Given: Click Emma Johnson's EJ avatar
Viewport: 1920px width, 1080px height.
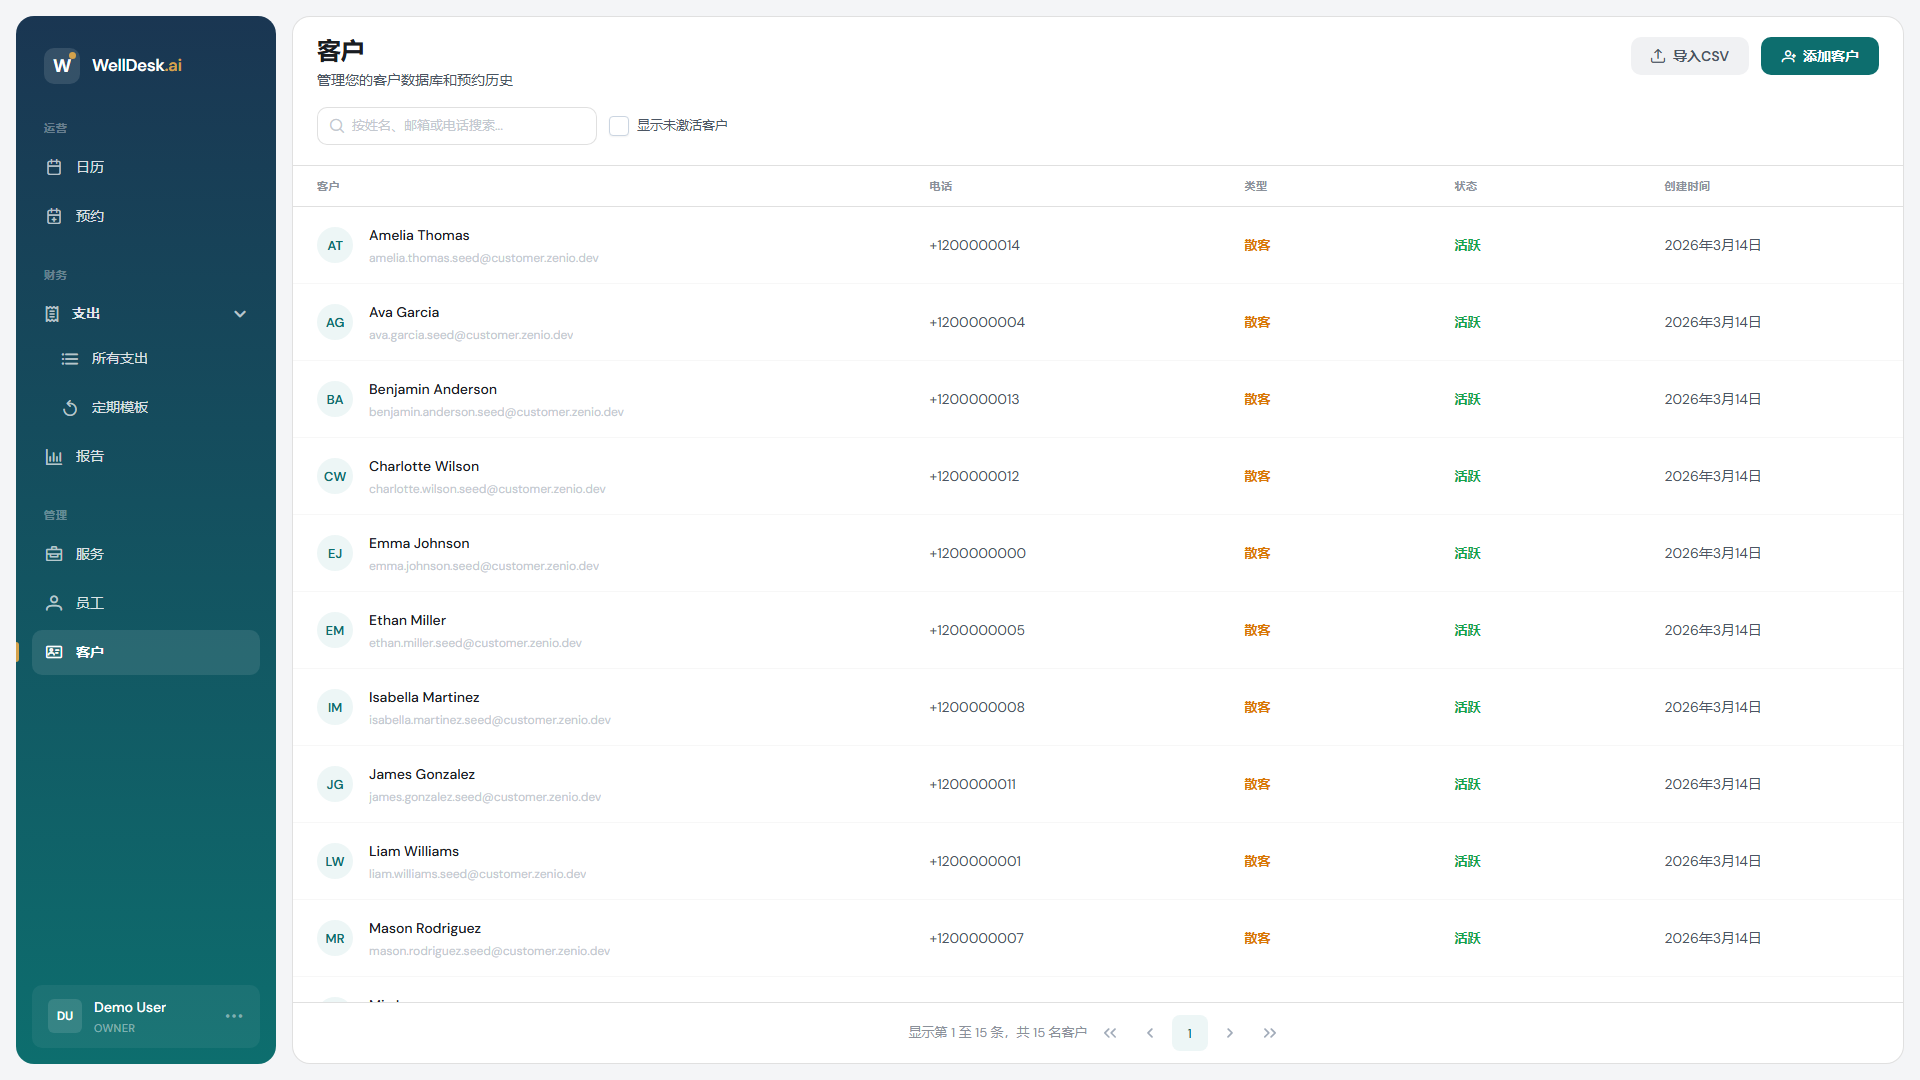Looking at the screenshot, I should (x=335, y=553).
